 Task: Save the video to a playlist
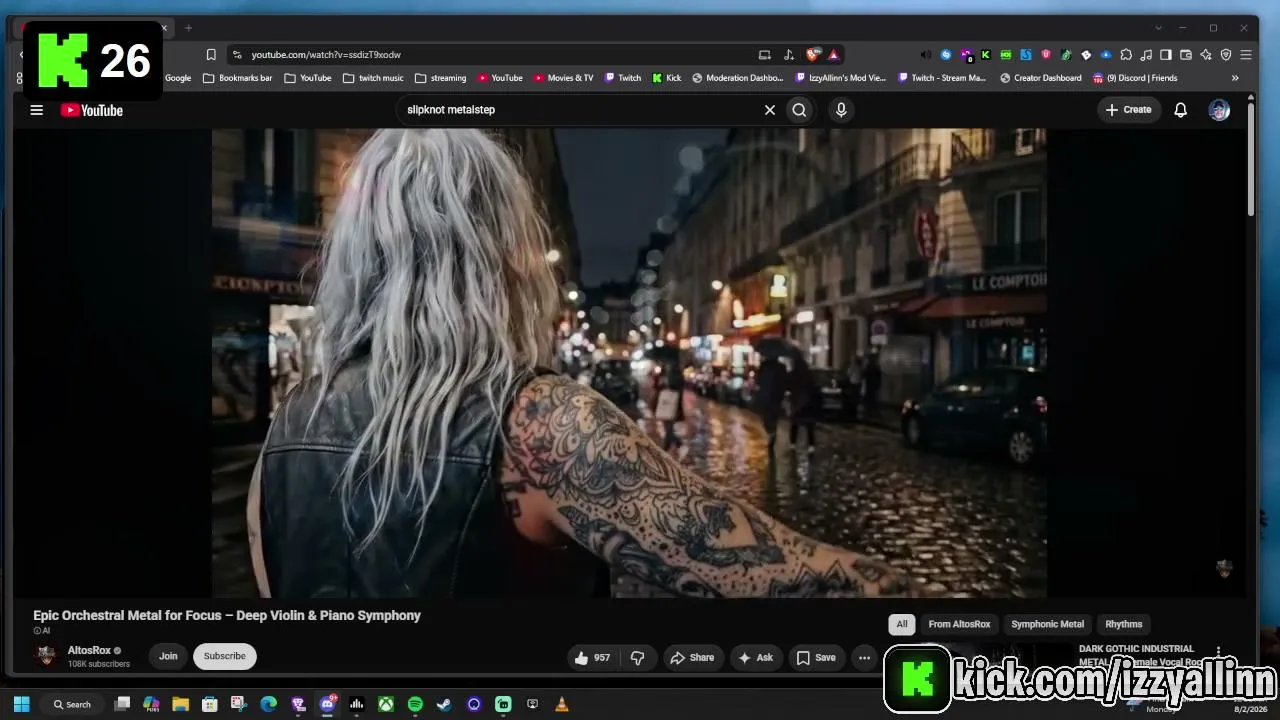tap(816, 657)
